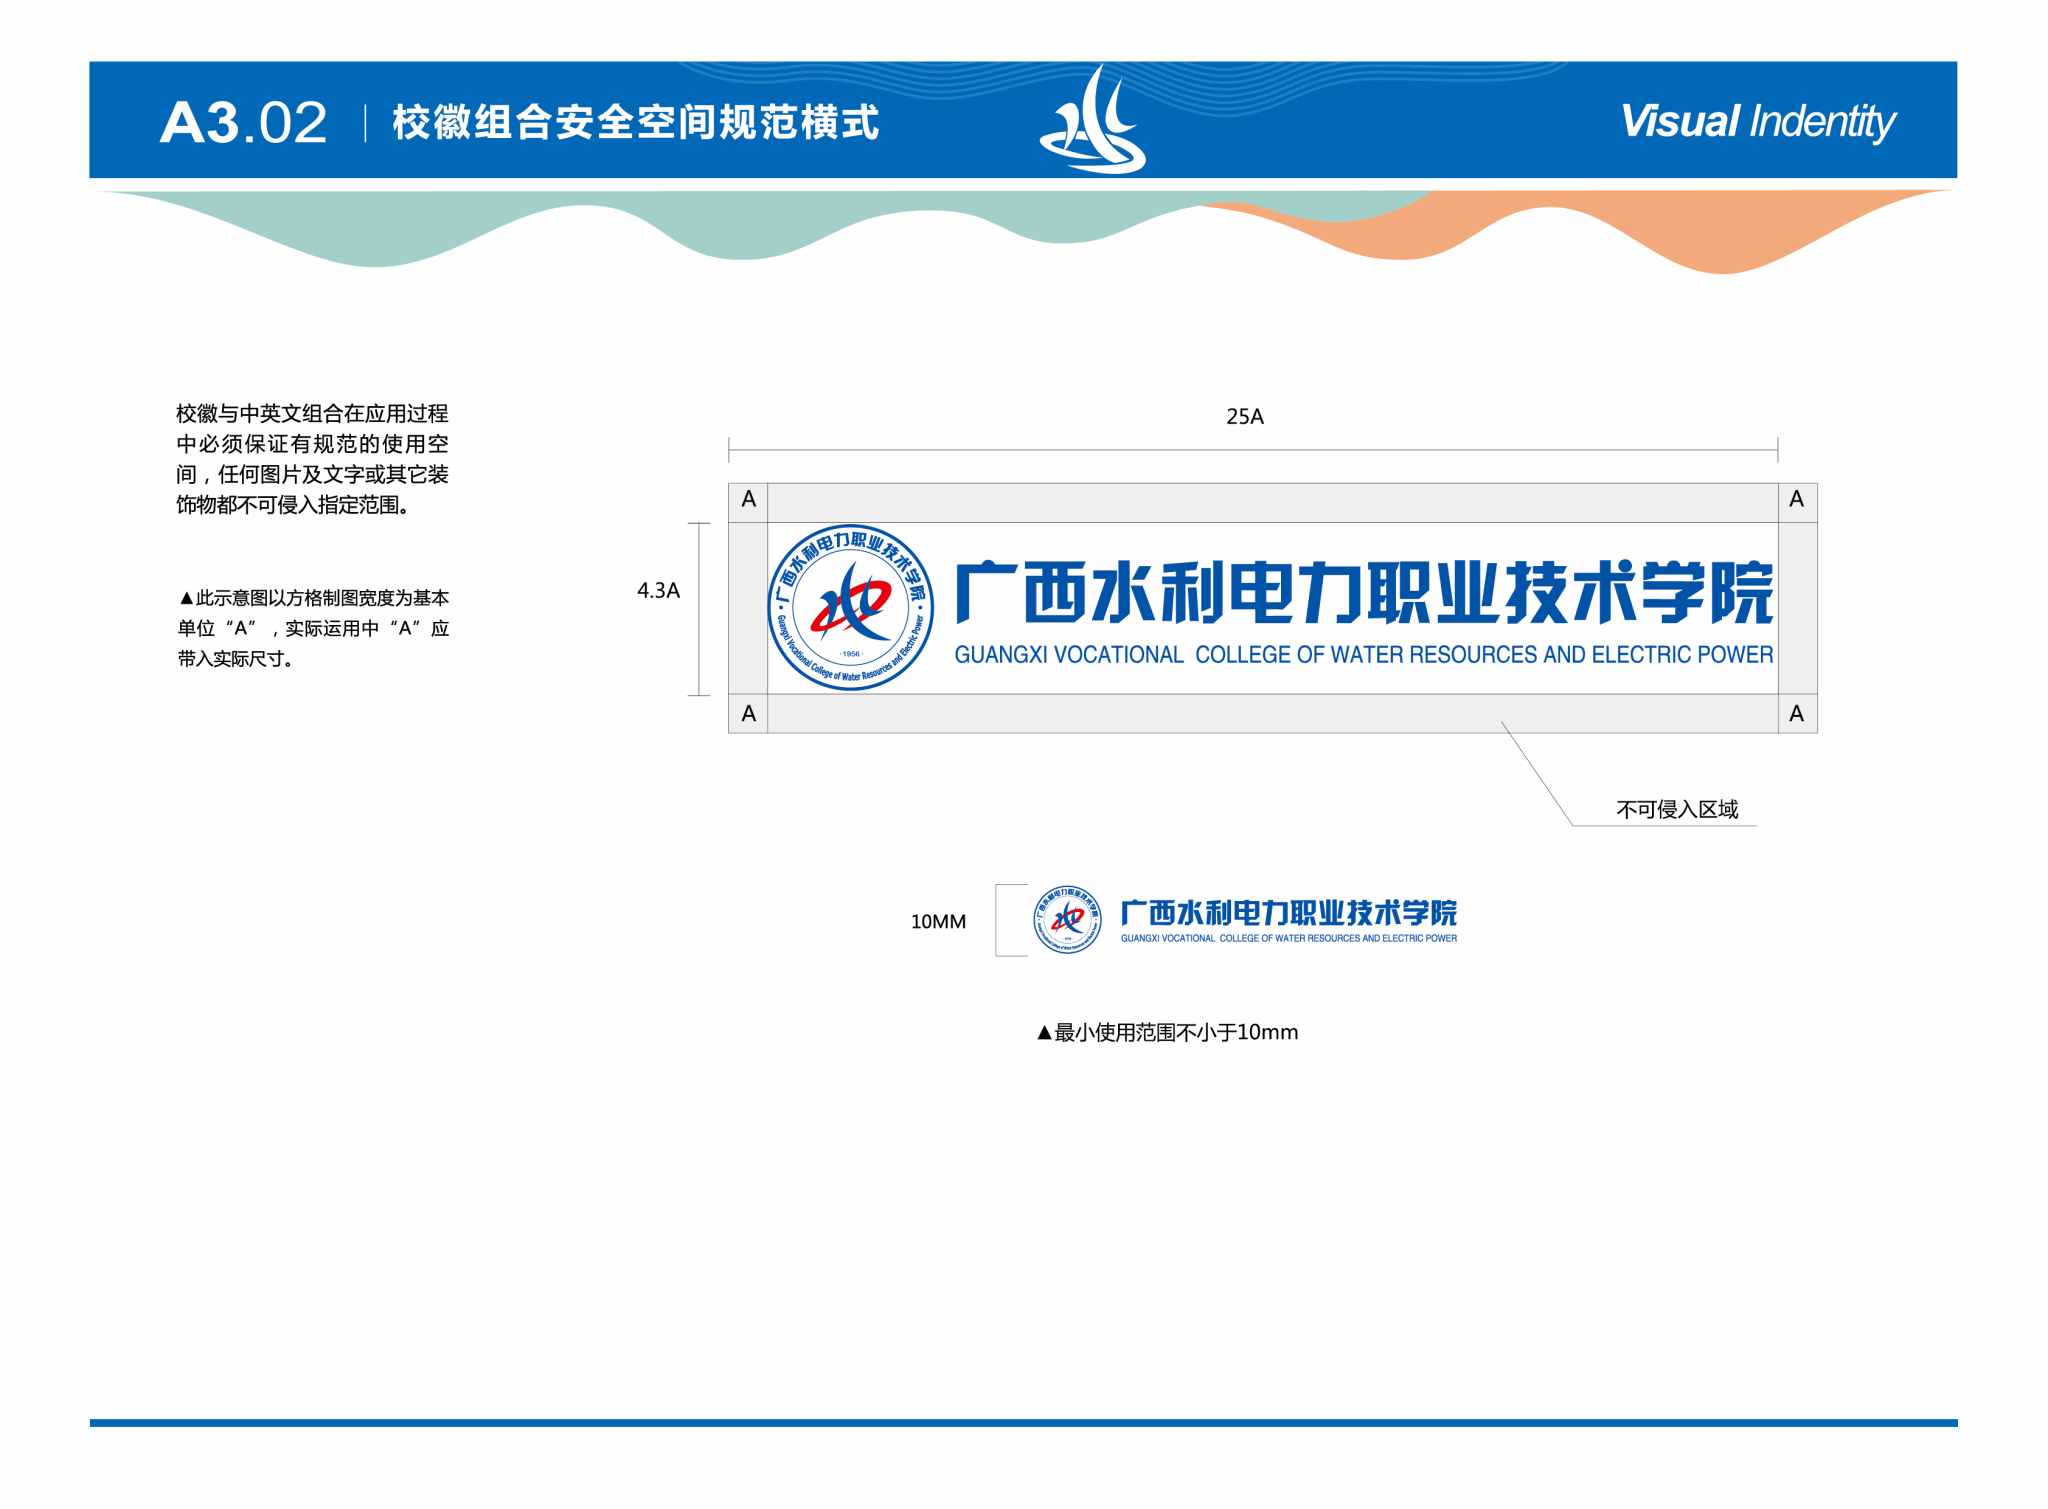
Task: Click the bottom-left 'A' corner cell
Action: pos(748,714)
